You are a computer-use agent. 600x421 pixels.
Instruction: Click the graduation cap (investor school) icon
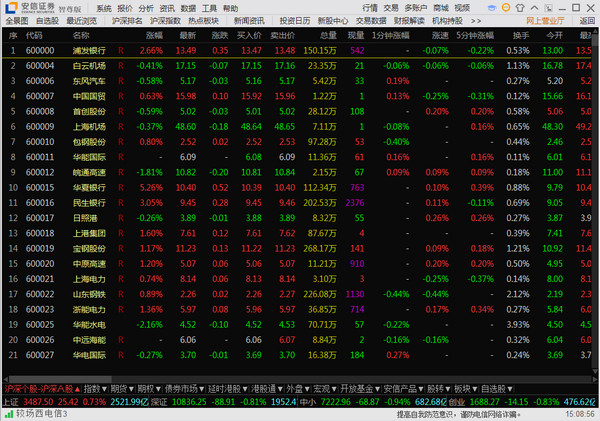pos(492,8)
